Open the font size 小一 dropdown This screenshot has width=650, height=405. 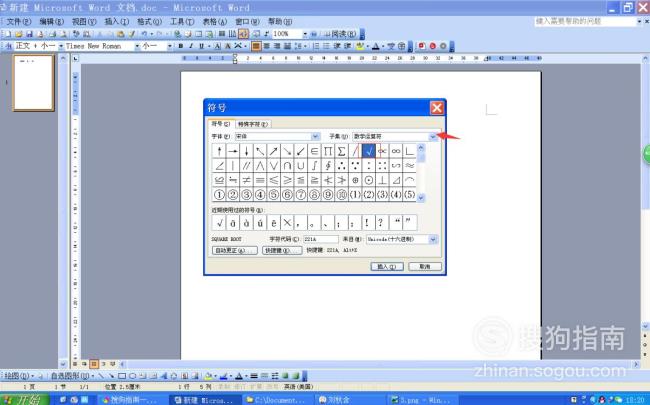click(x=170, y=46)
